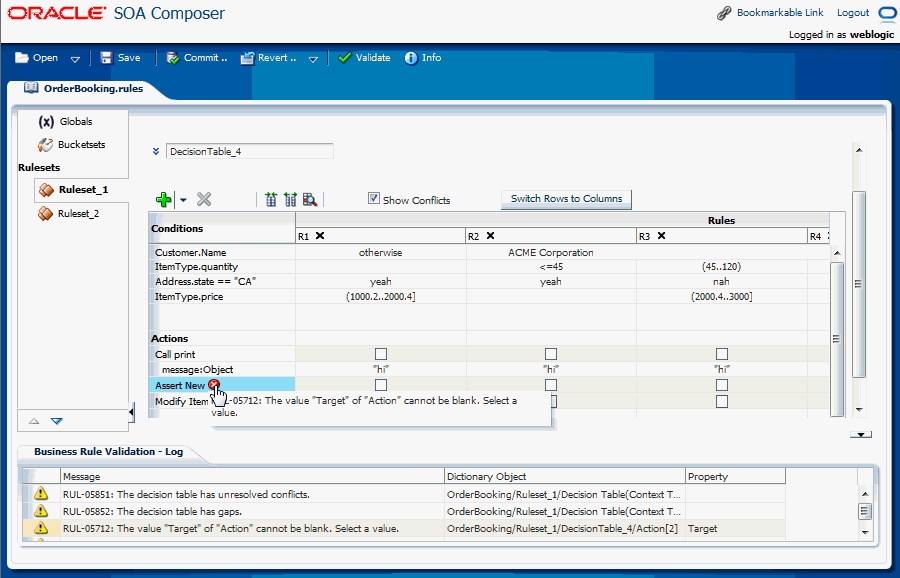The width and height of the screenshot is (900, 578).
Task: Click the Property column header
Action: 735,476
